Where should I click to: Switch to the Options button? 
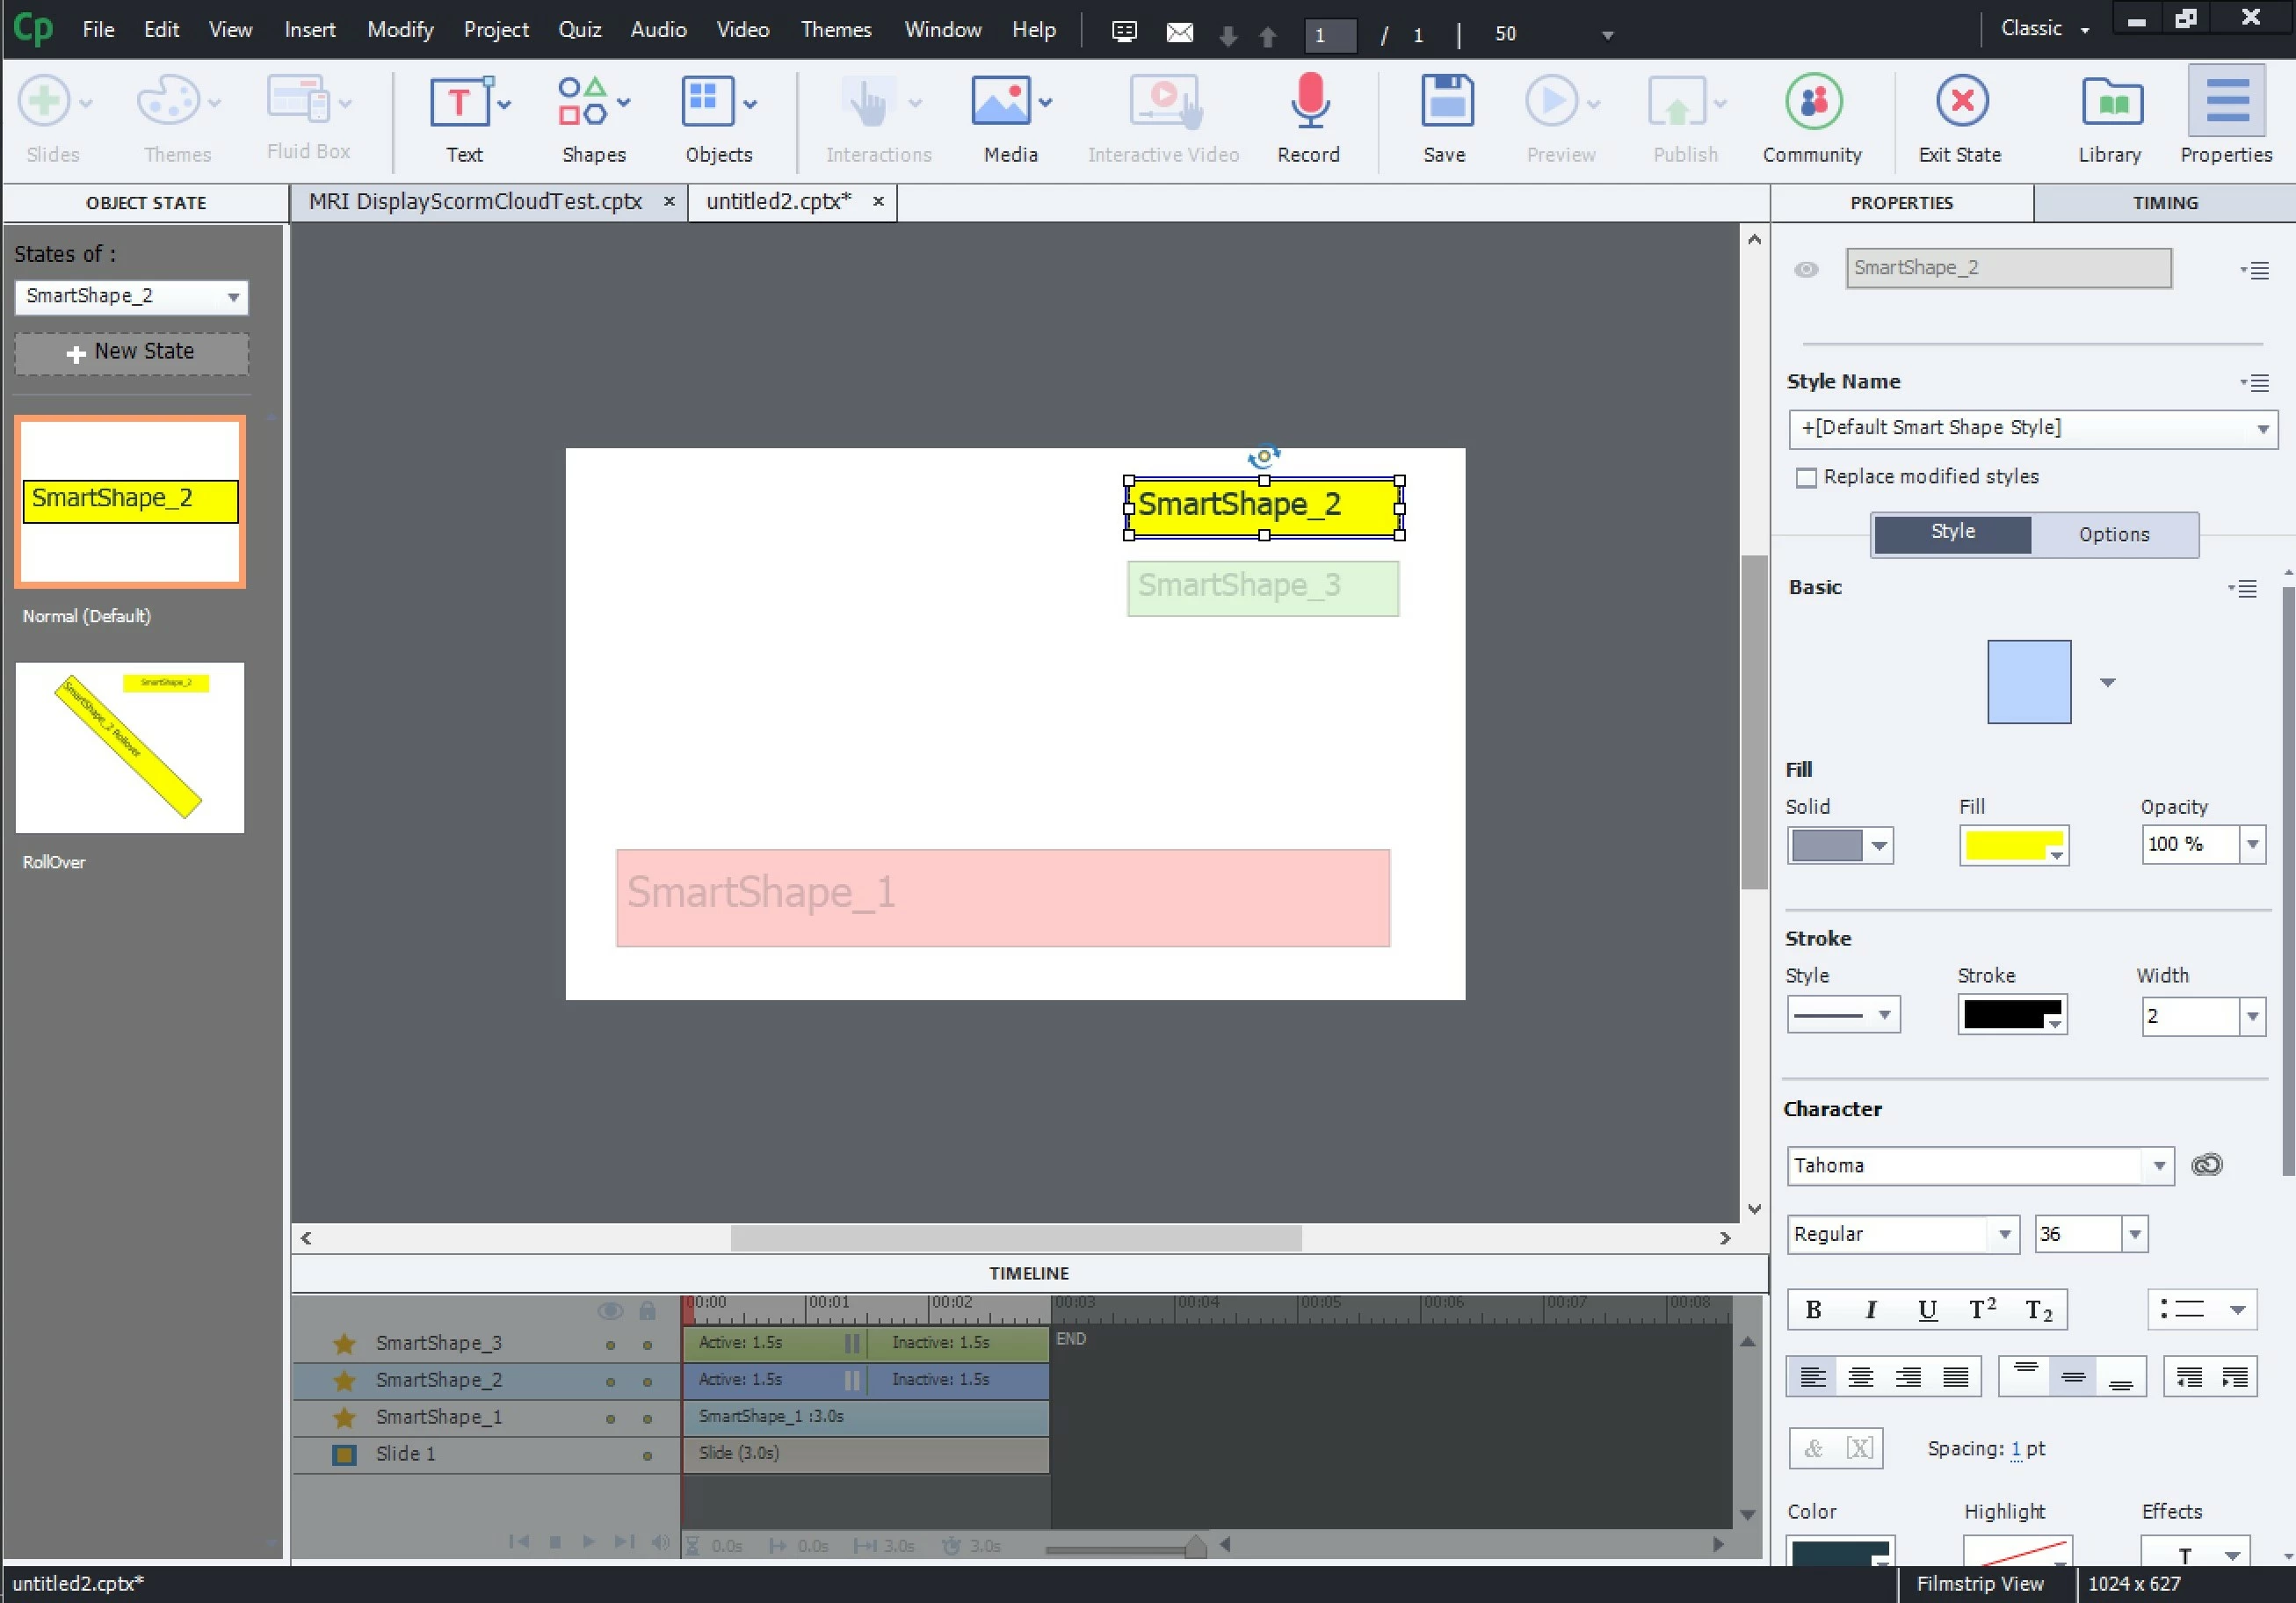coord(2114,534)
